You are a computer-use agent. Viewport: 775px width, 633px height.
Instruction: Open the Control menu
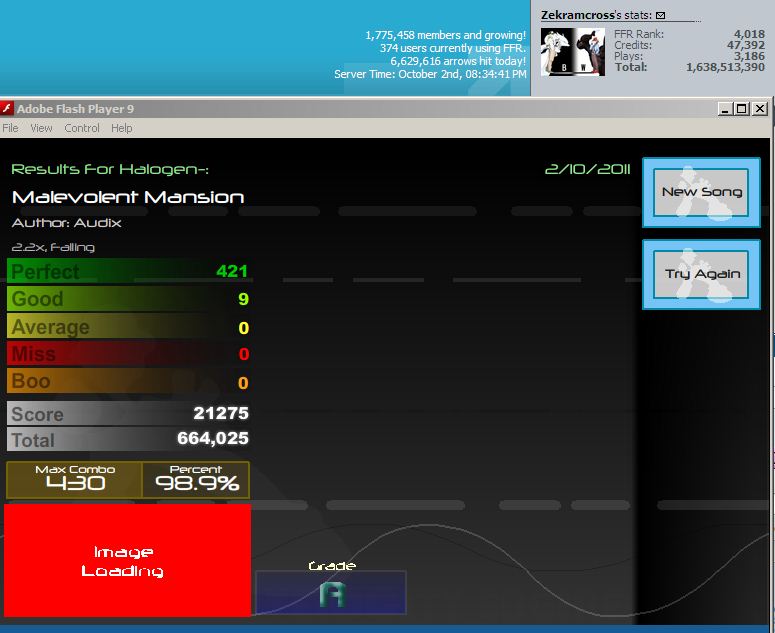point(82,128)
